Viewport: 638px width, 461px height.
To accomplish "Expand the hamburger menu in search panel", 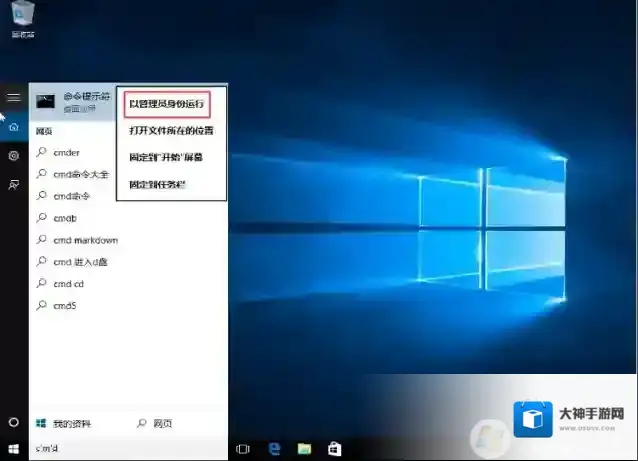I will click(x=13, y=97).
